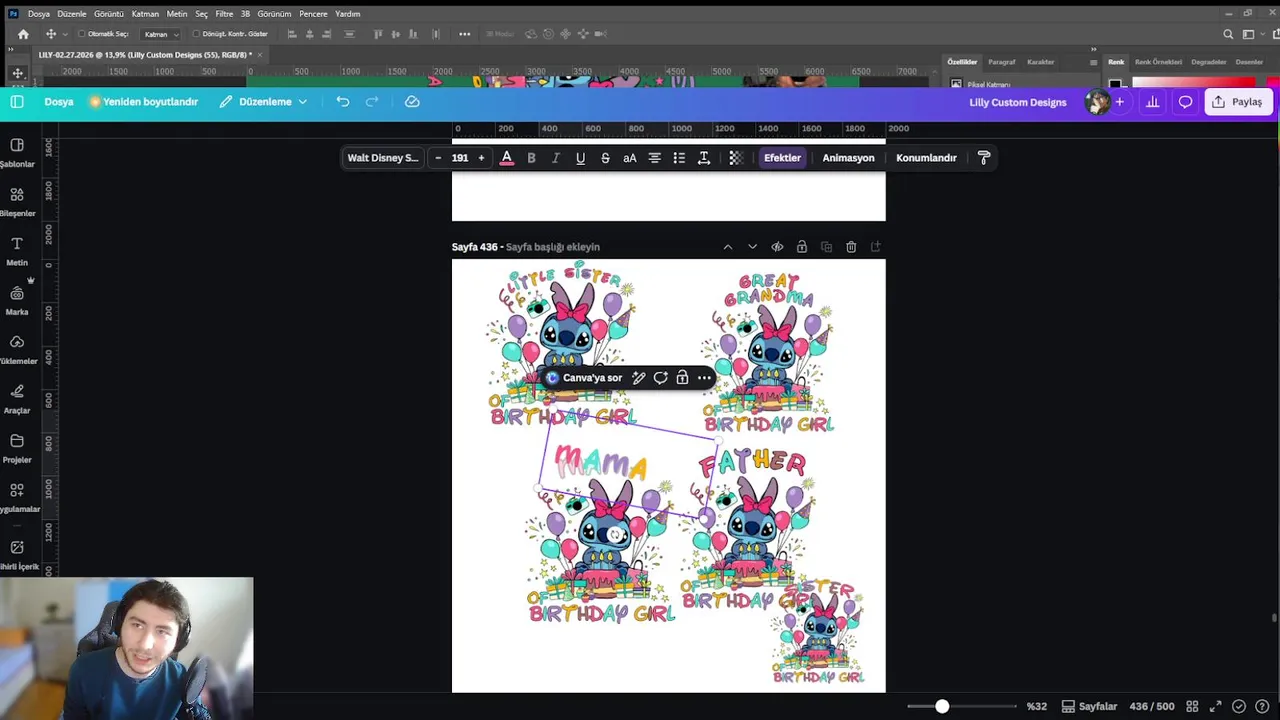
Task: Open more options ellipsis on floating toolbar
Action: (704, 378)
